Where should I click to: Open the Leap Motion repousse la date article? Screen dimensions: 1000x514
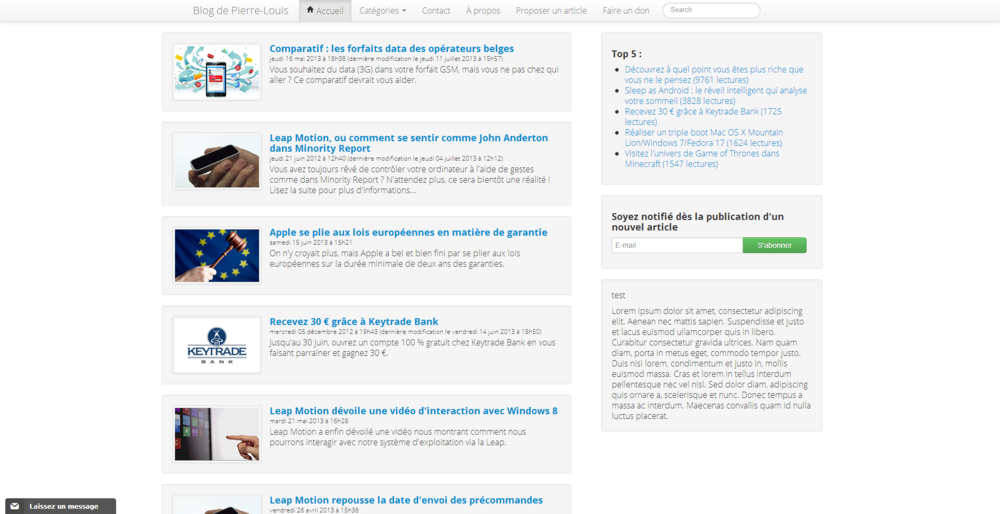coord(406,500)
